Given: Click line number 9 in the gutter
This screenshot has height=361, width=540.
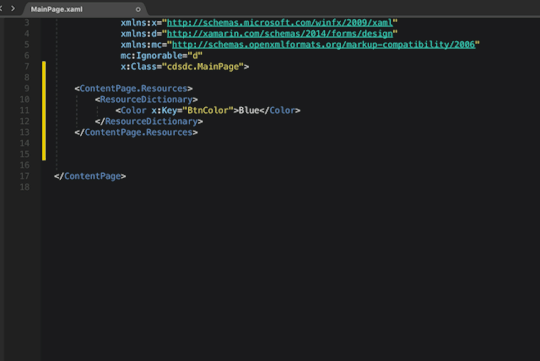Looking at the screenshot, I should (27, 89).
